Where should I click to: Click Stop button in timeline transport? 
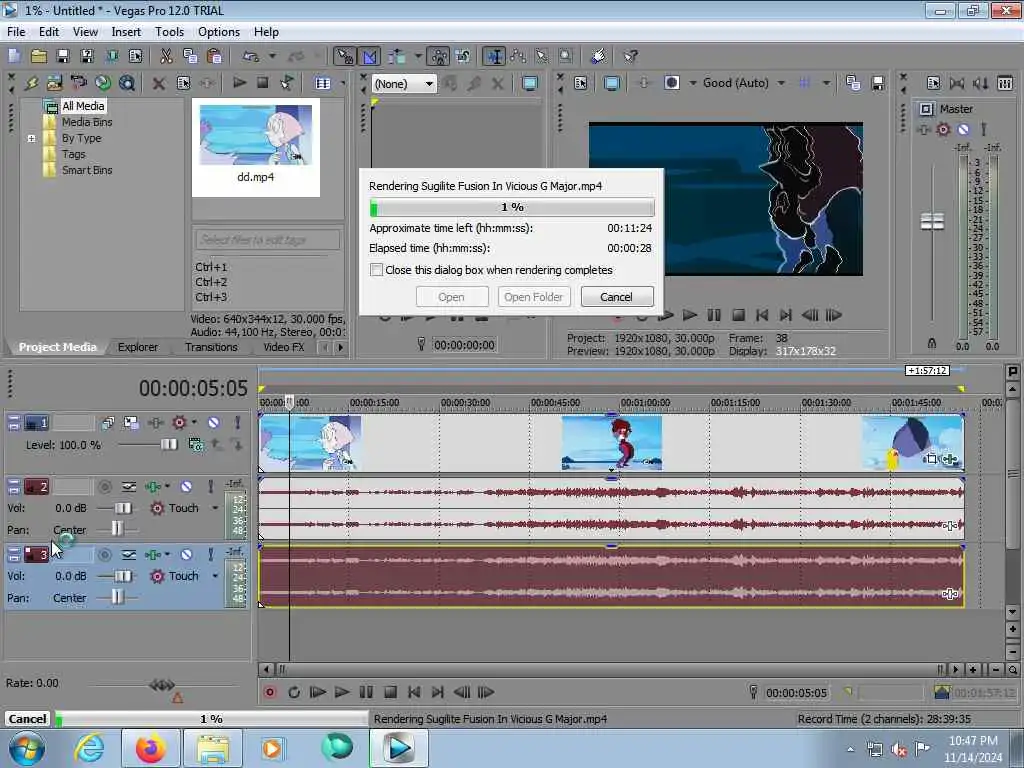[x=390, y=692]
